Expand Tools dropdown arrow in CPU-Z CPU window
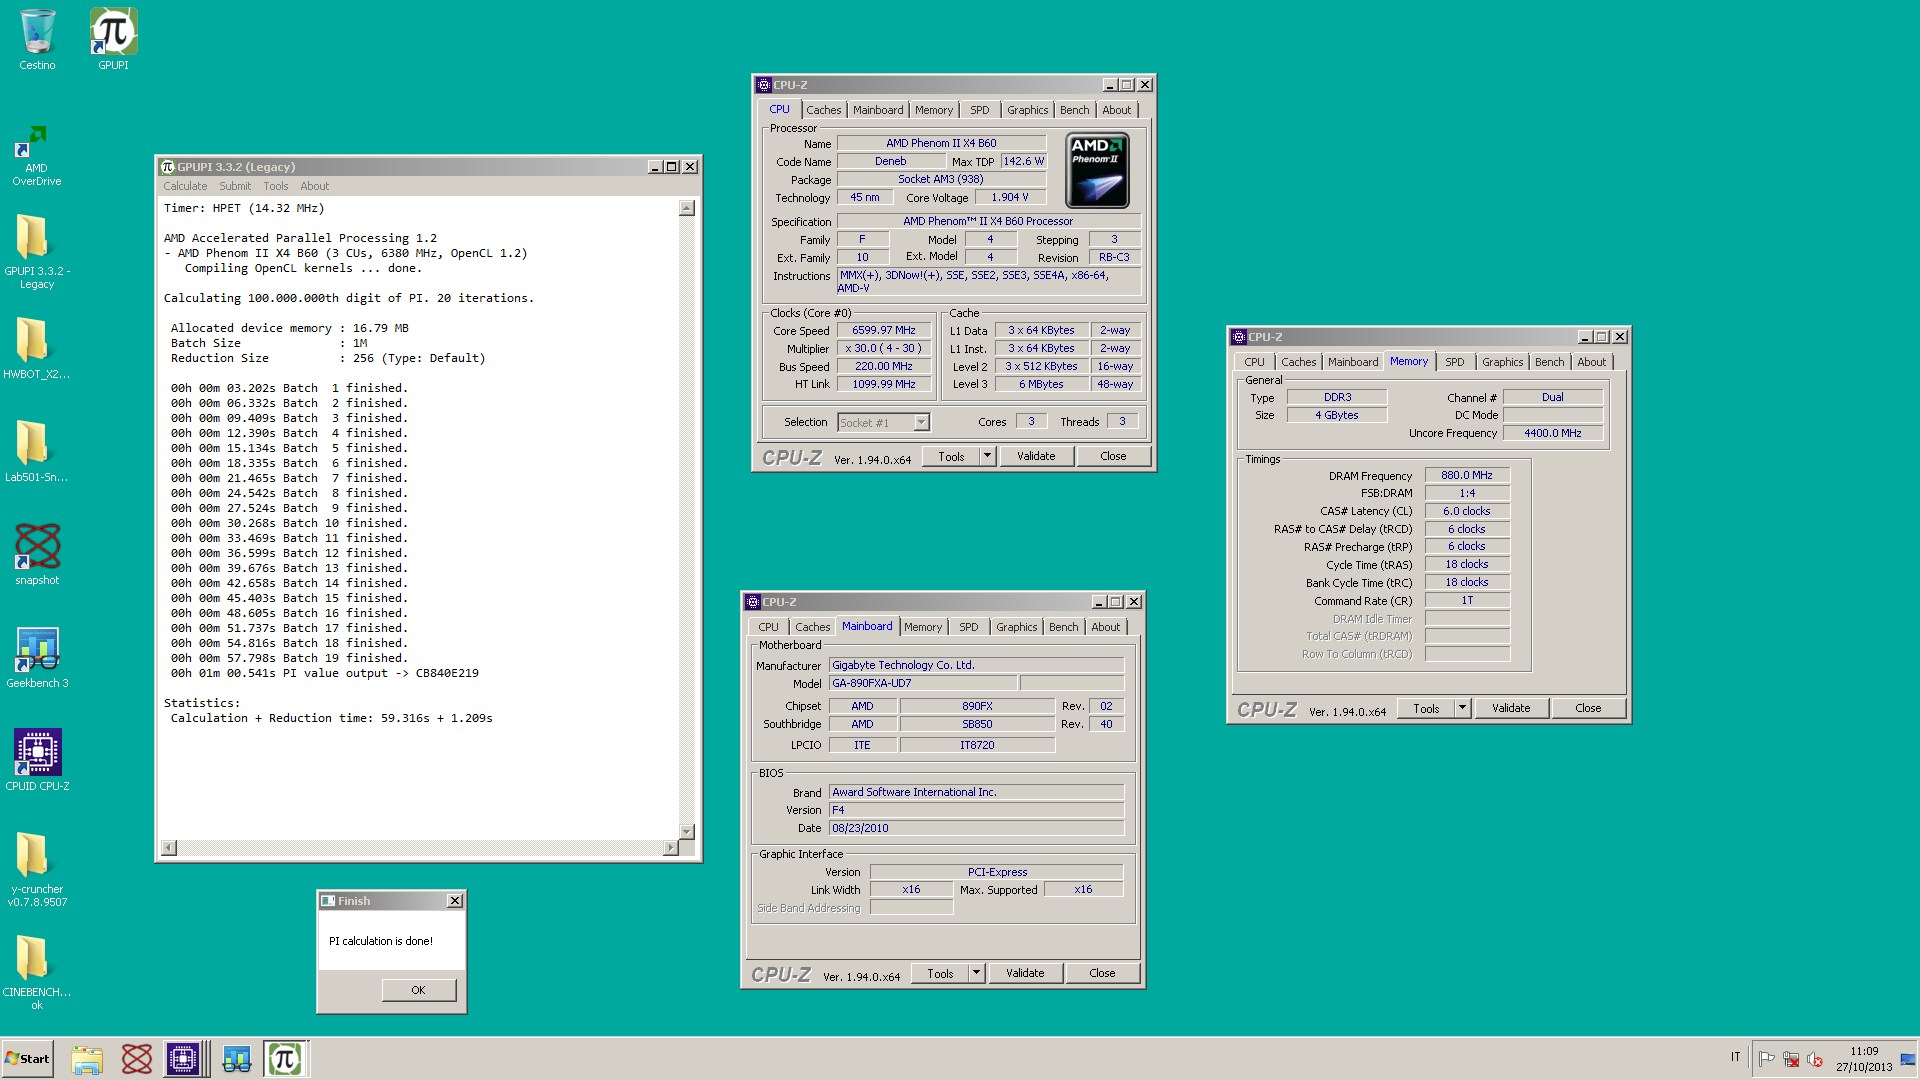 987,456
